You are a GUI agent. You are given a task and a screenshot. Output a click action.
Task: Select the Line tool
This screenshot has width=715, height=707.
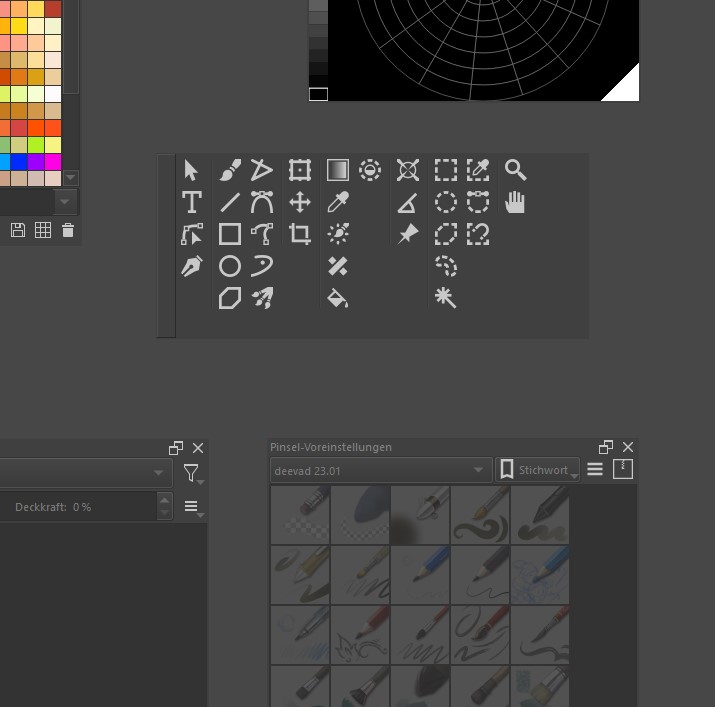(230, 202)
